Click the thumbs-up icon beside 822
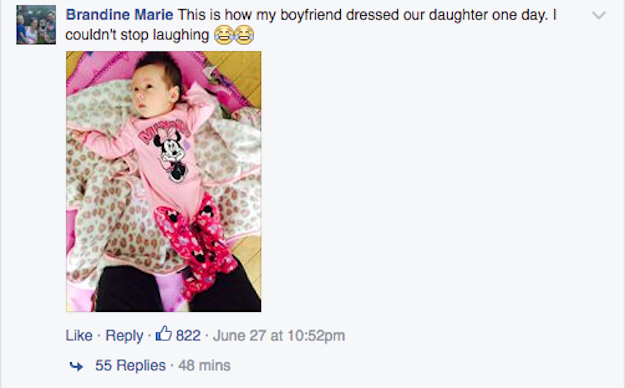This screenshot has width=625, height=388. (x=163, y=334)
